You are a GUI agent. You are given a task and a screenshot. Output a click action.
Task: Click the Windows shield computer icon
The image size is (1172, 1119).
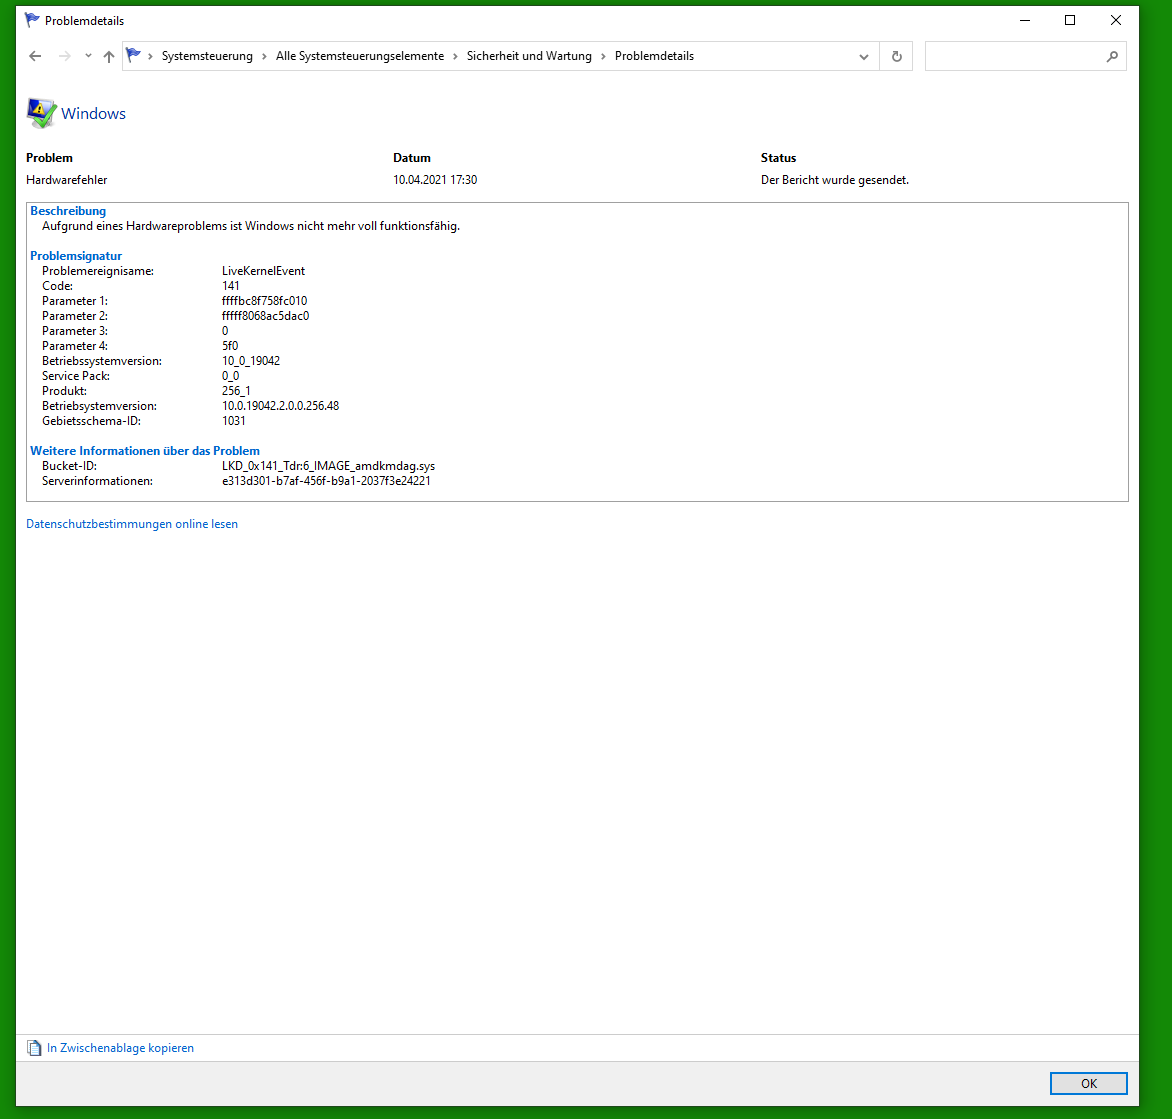pos(41,113)
